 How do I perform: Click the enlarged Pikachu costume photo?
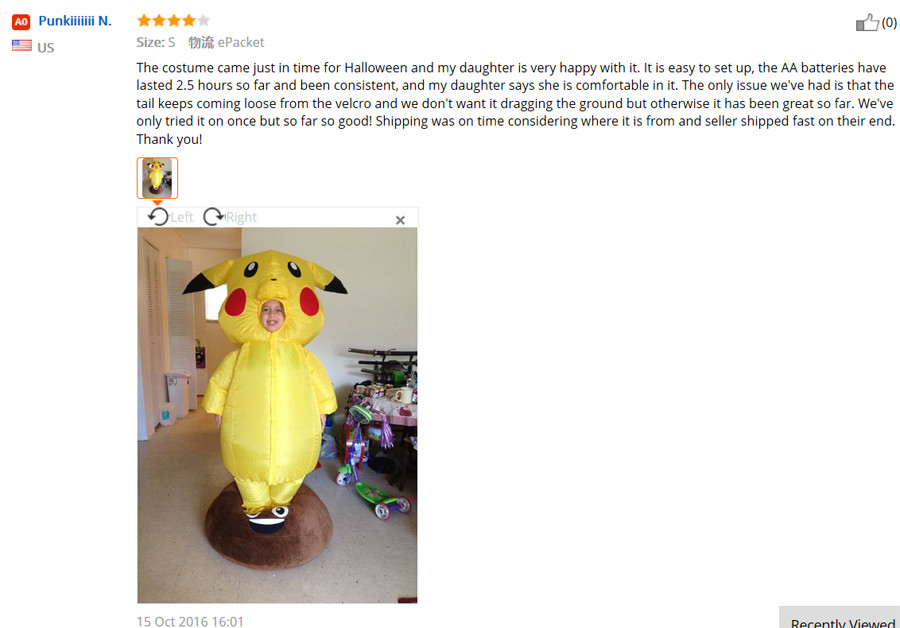click(277, 415)
